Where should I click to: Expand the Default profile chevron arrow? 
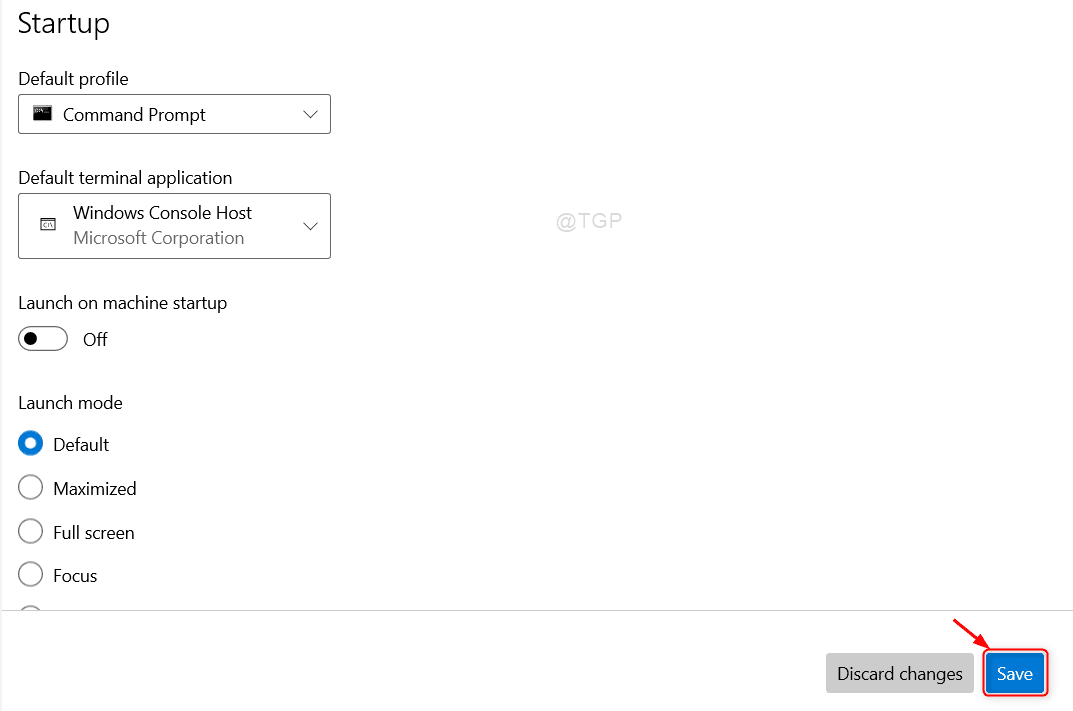pos(311,114)
